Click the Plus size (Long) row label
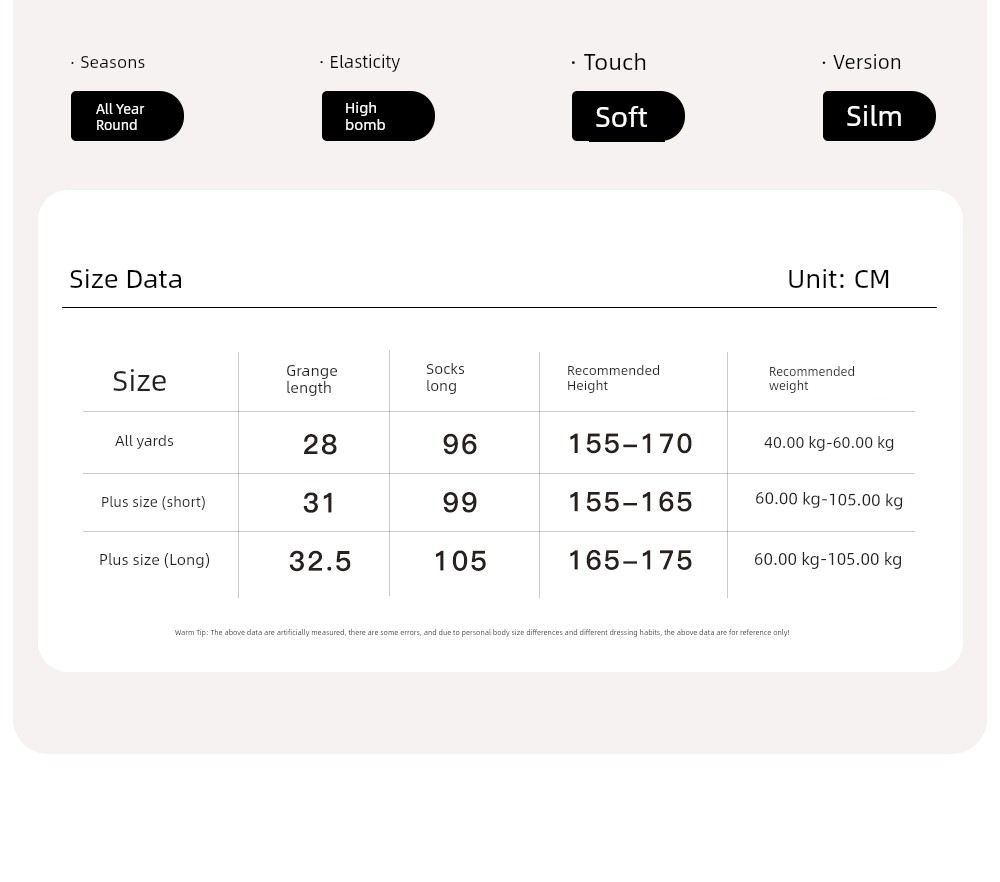This screenshot has width=1000, height=882. [x=154, y=560]
